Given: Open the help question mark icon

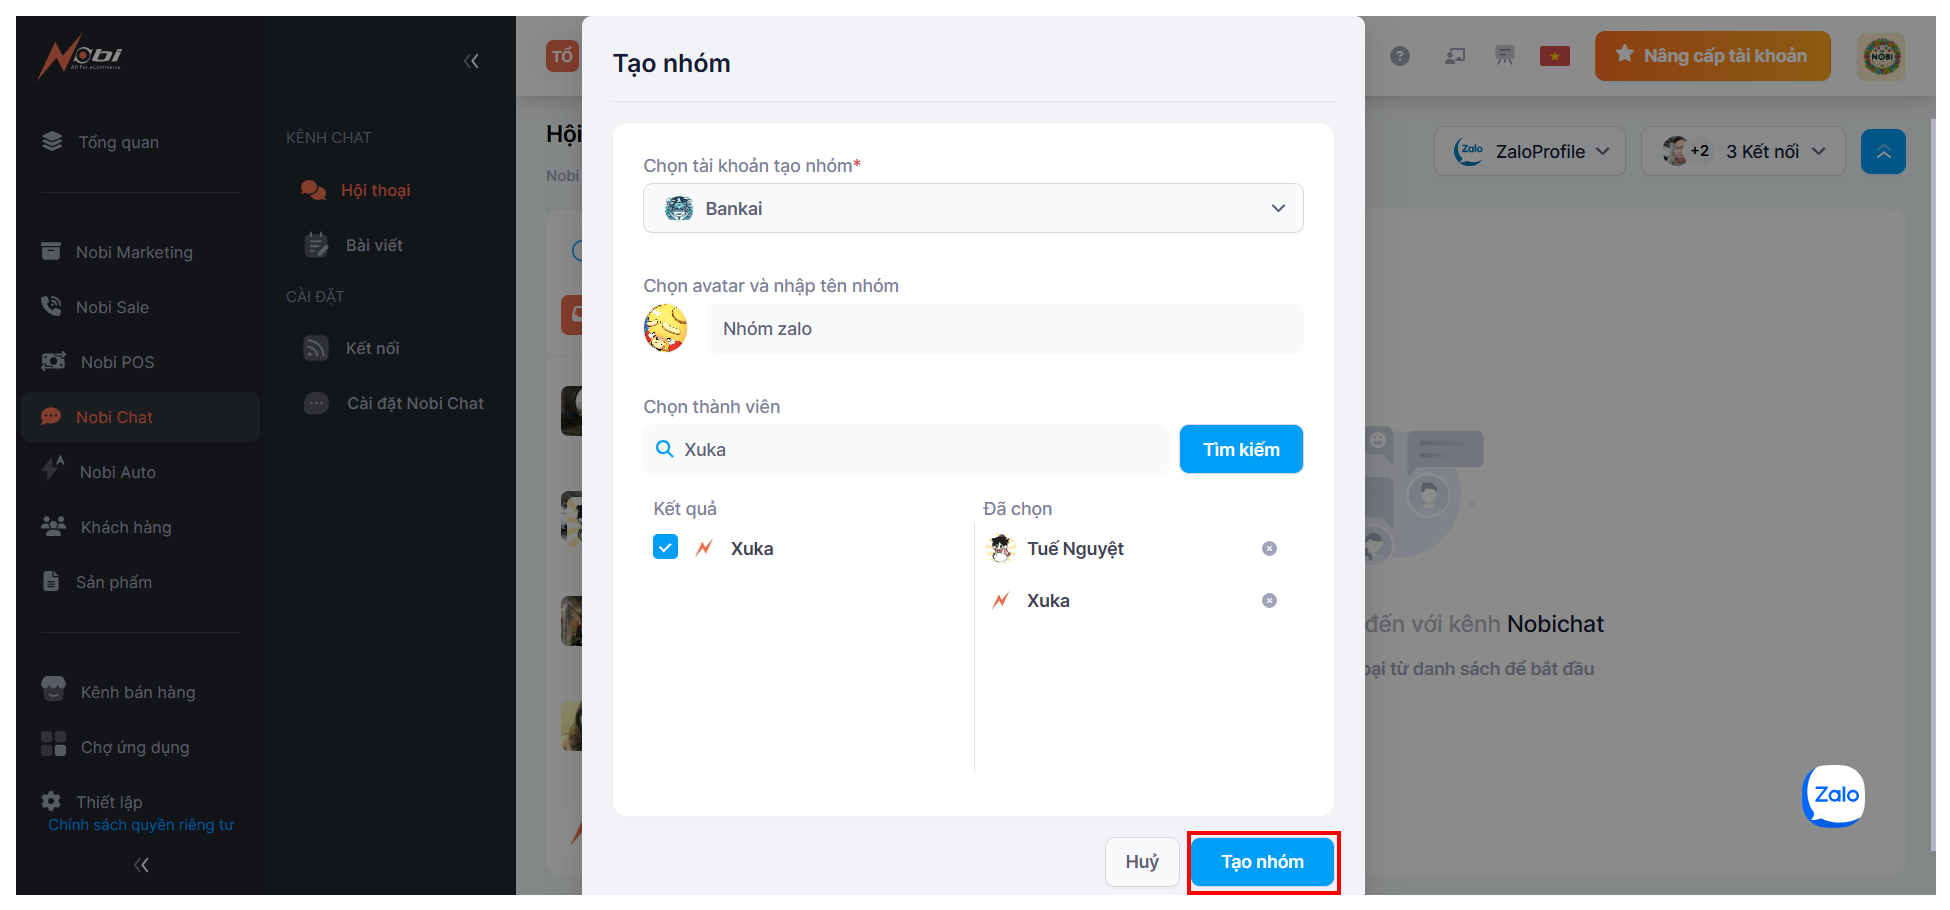Looking at the screenshot, I should [x=1400, y=56].
